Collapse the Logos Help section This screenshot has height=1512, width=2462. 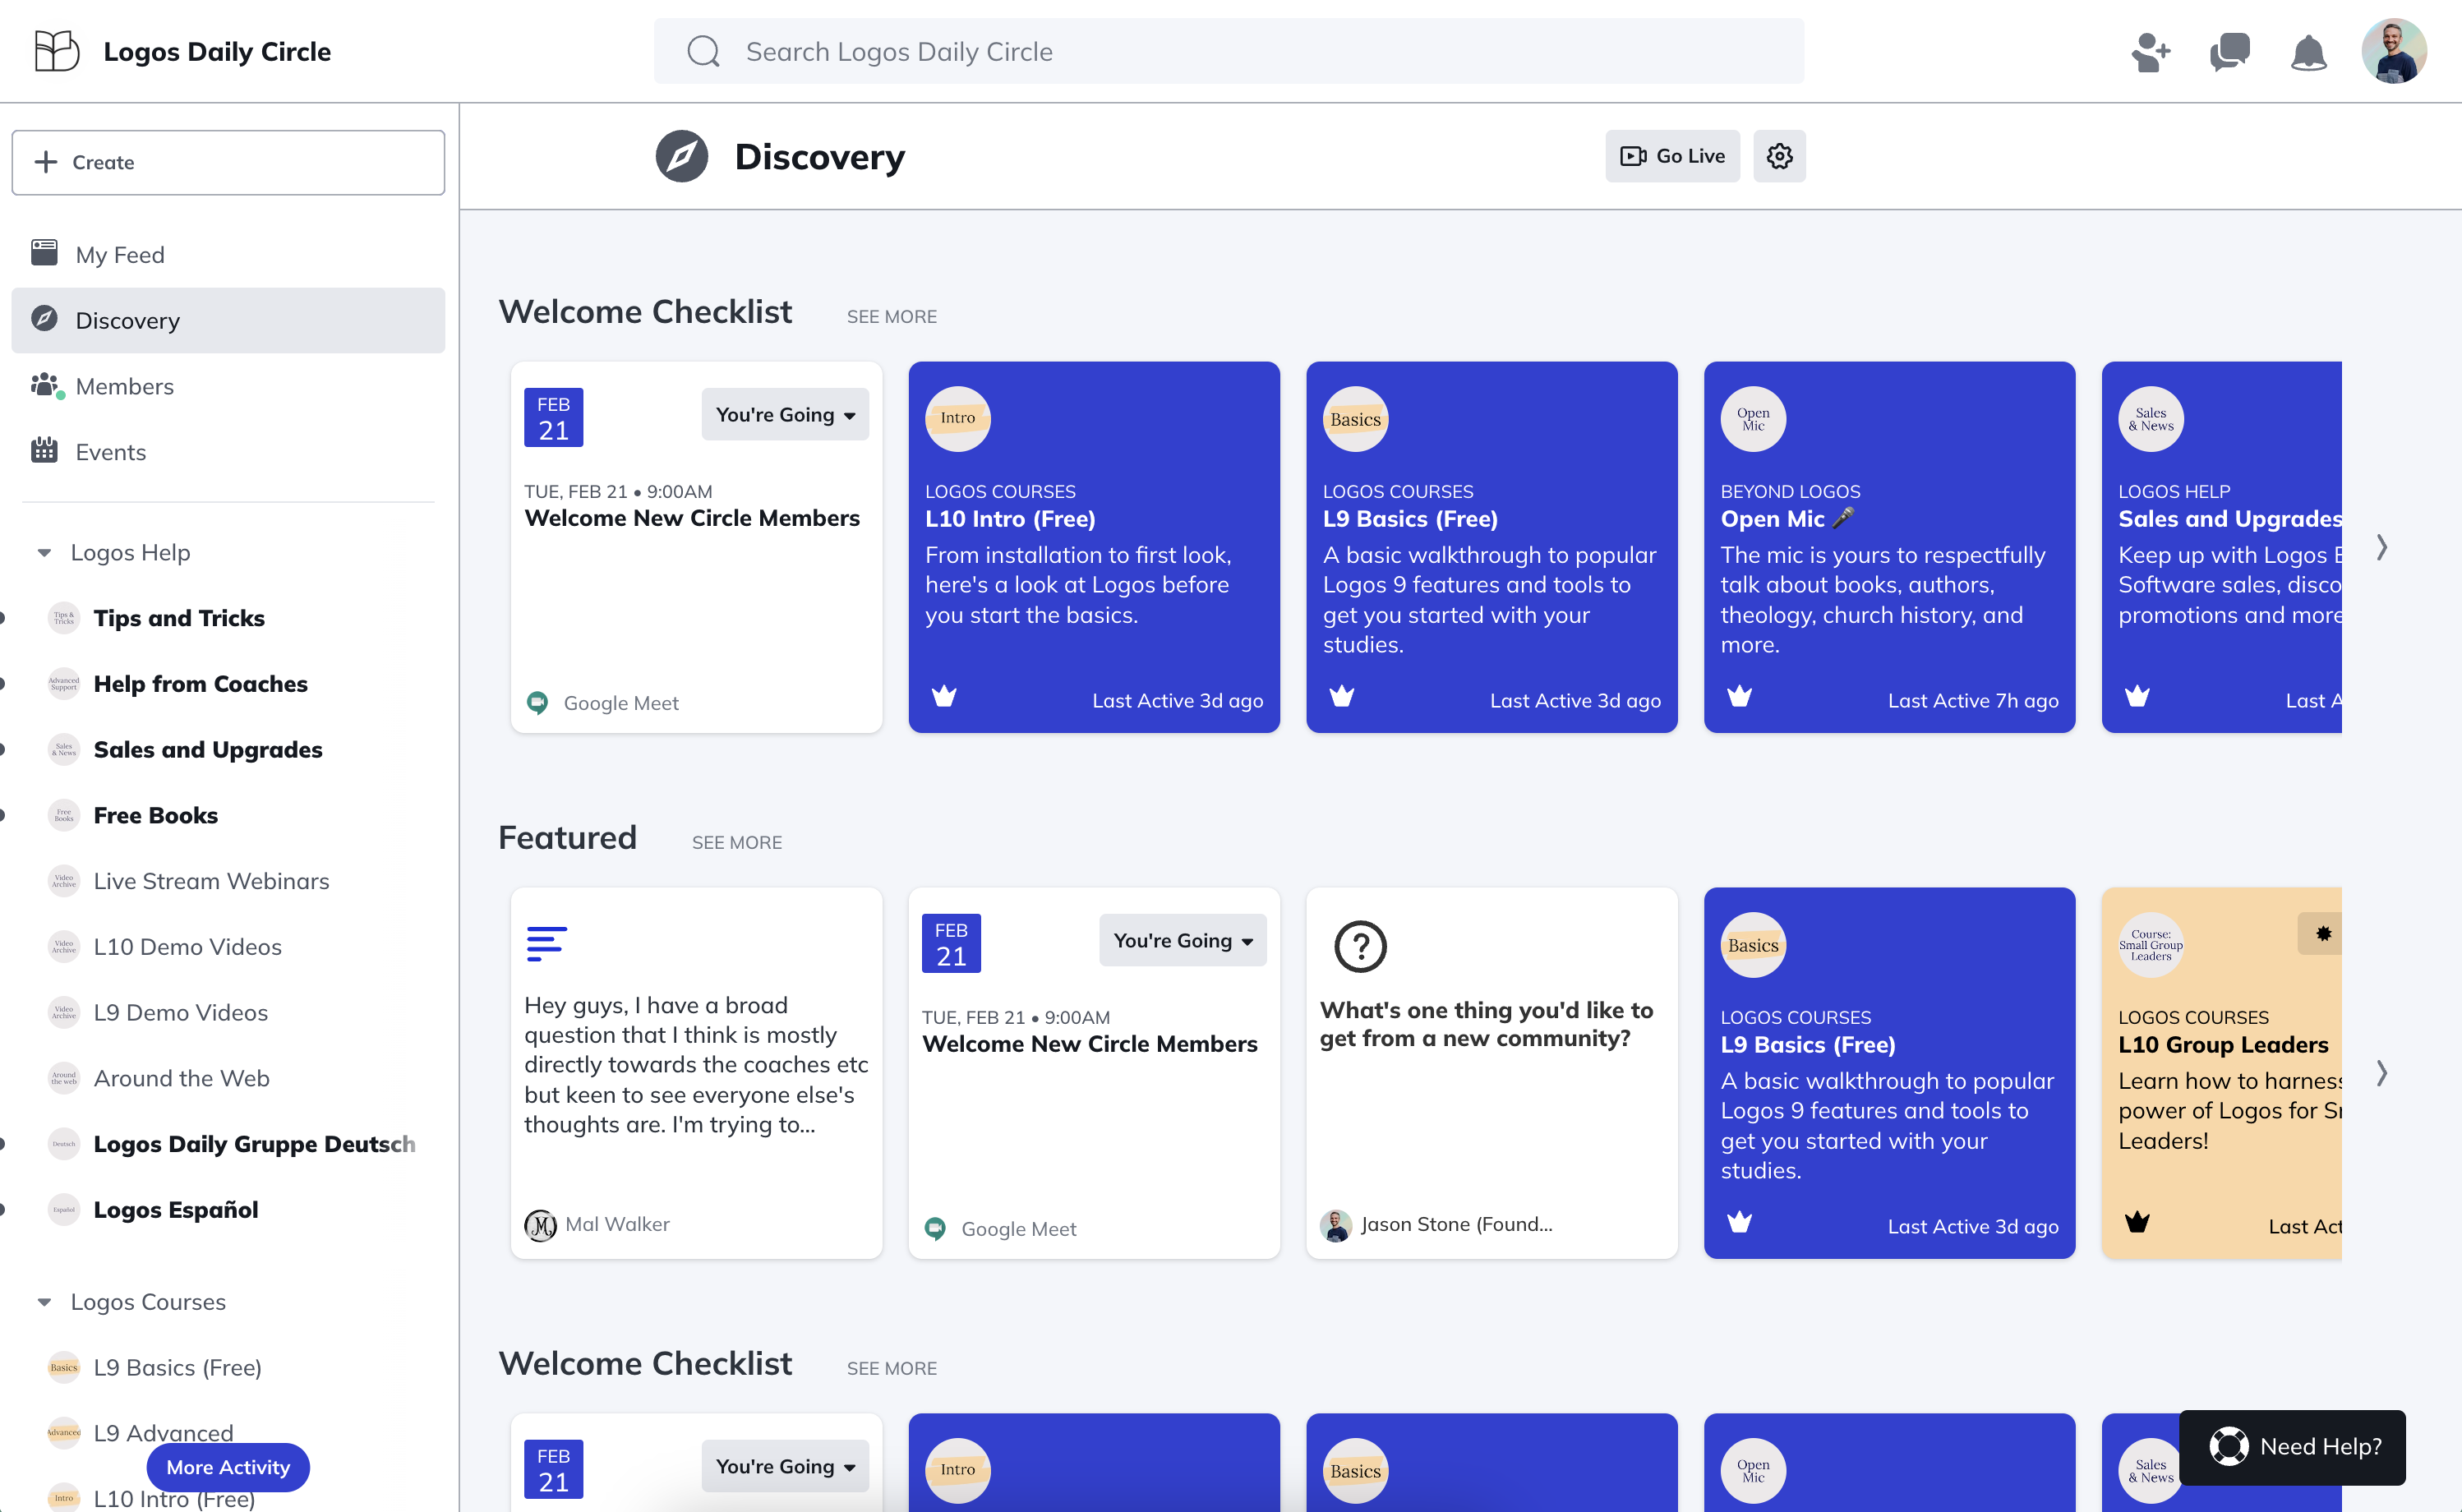coord(44,552)
